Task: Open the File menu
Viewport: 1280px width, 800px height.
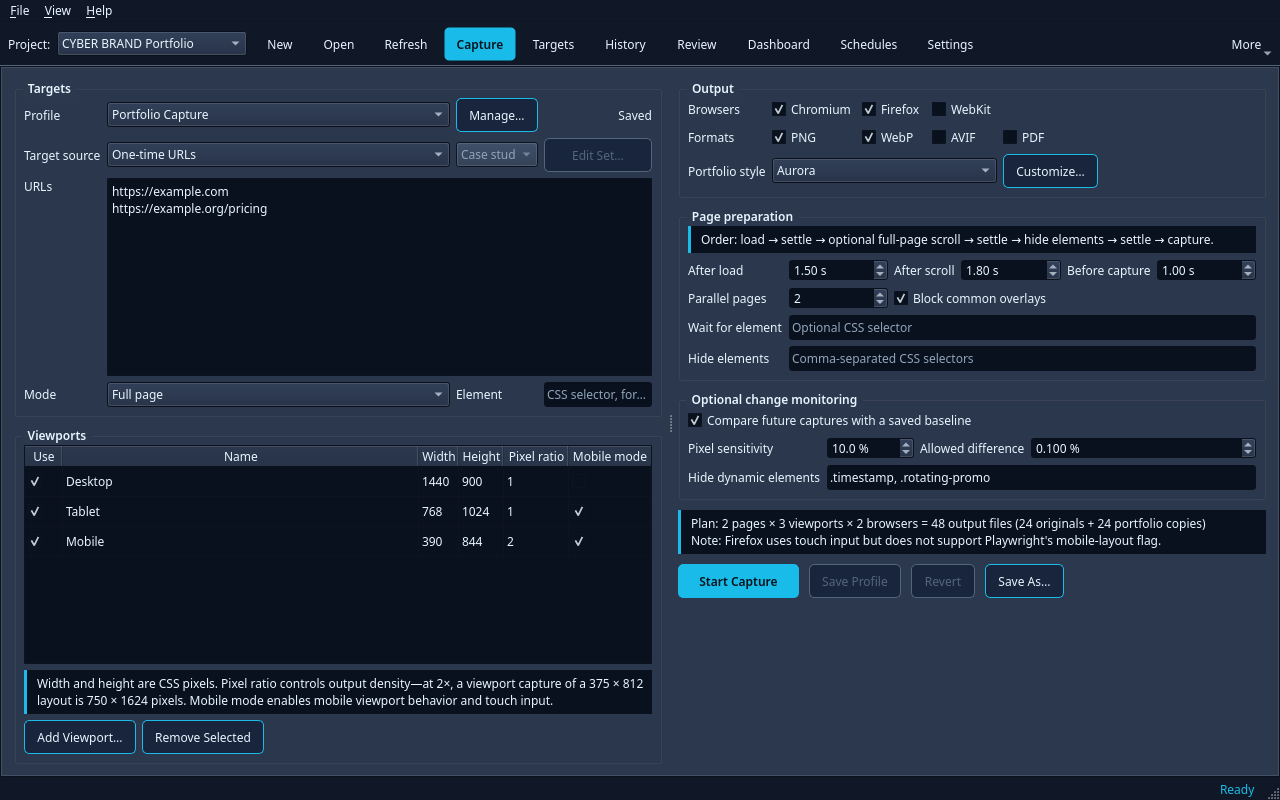Action: (x=19, y=11)
